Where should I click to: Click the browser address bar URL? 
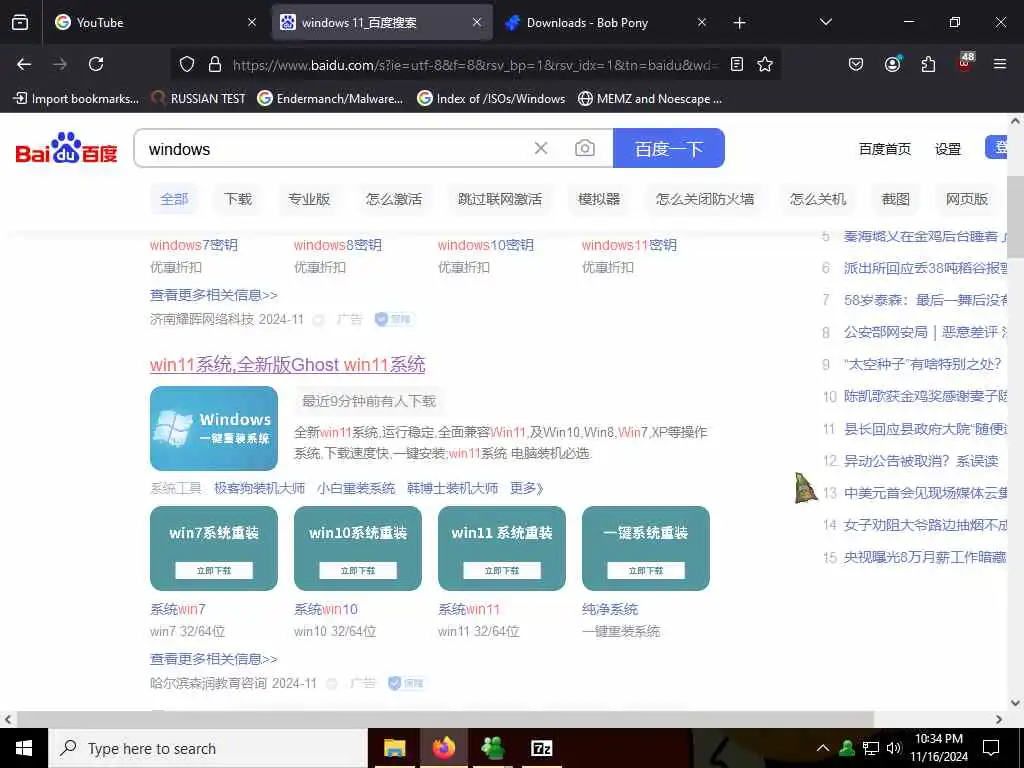(x=475, y=64)
